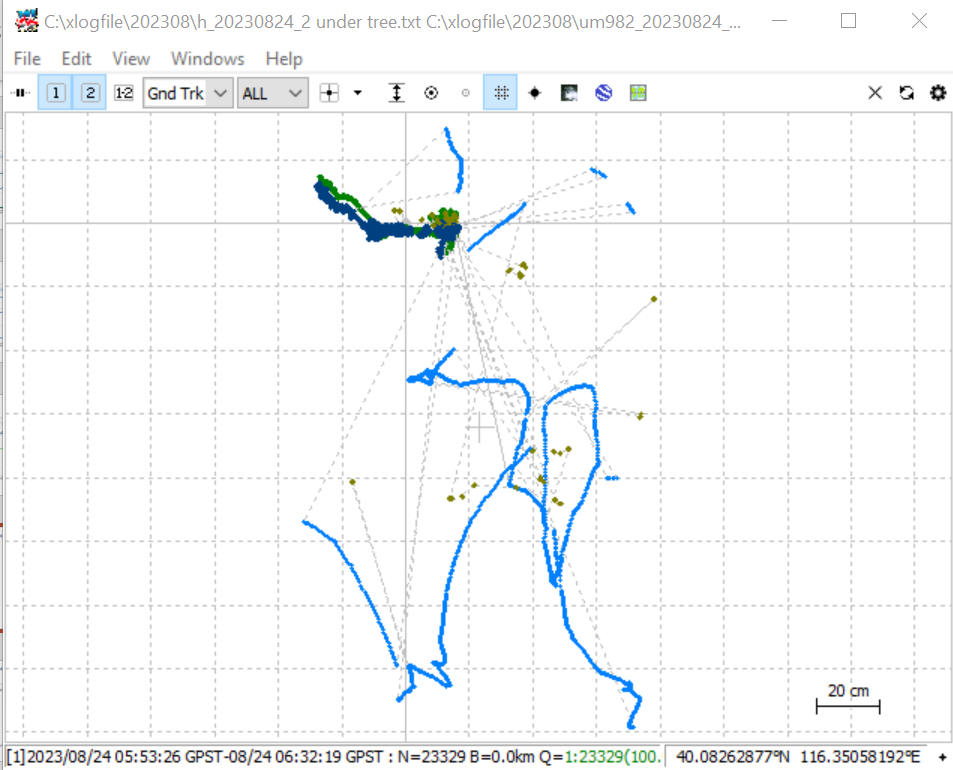Viewport: 953px width, 770px height.
Task: Open the blue globe map view icon
Action: (x=604, y=93)
